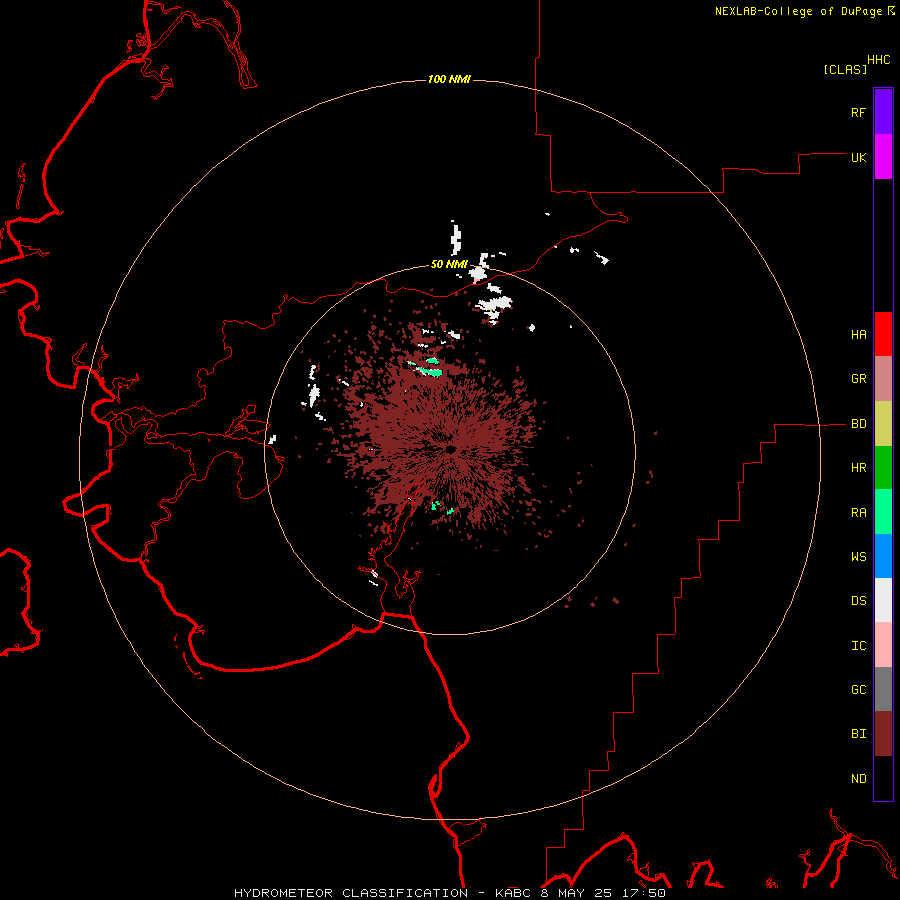Click the 'BI' legend label
Screen dimensions: 900x900
click(858, 734)
